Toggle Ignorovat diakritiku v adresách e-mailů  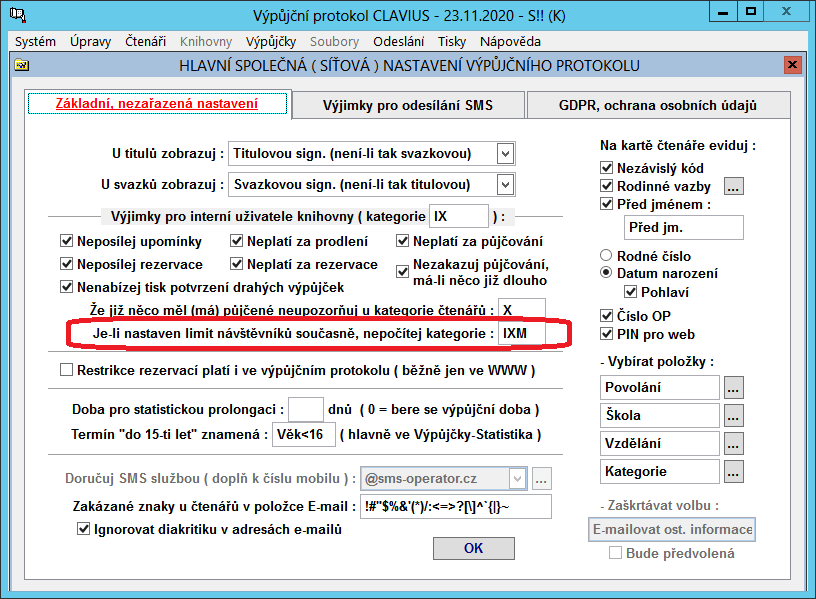(83, 529)
